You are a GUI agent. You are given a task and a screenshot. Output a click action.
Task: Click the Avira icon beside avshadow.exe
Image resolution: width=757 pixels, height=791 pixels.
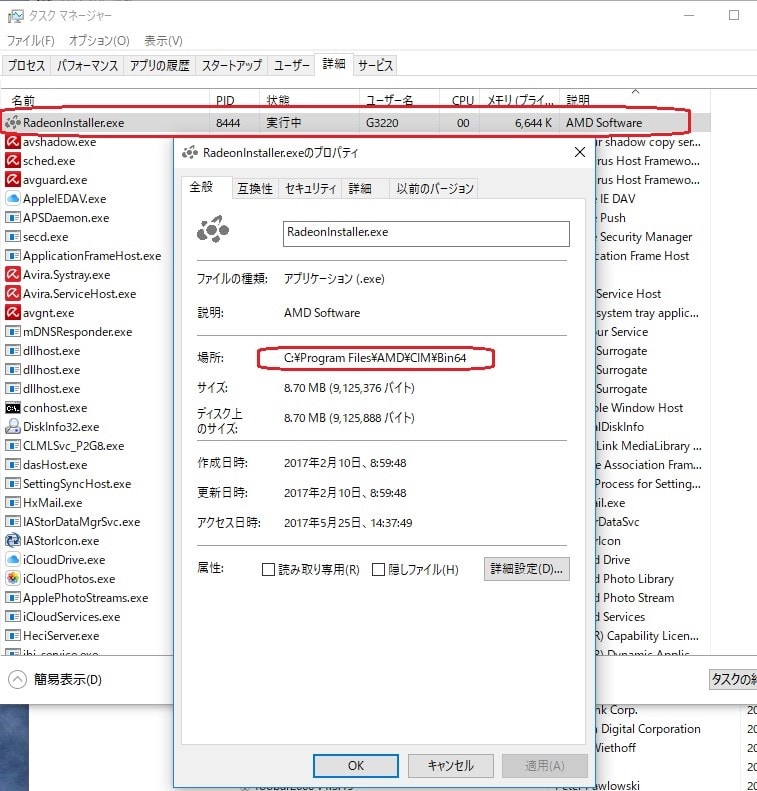click(13, 142)
